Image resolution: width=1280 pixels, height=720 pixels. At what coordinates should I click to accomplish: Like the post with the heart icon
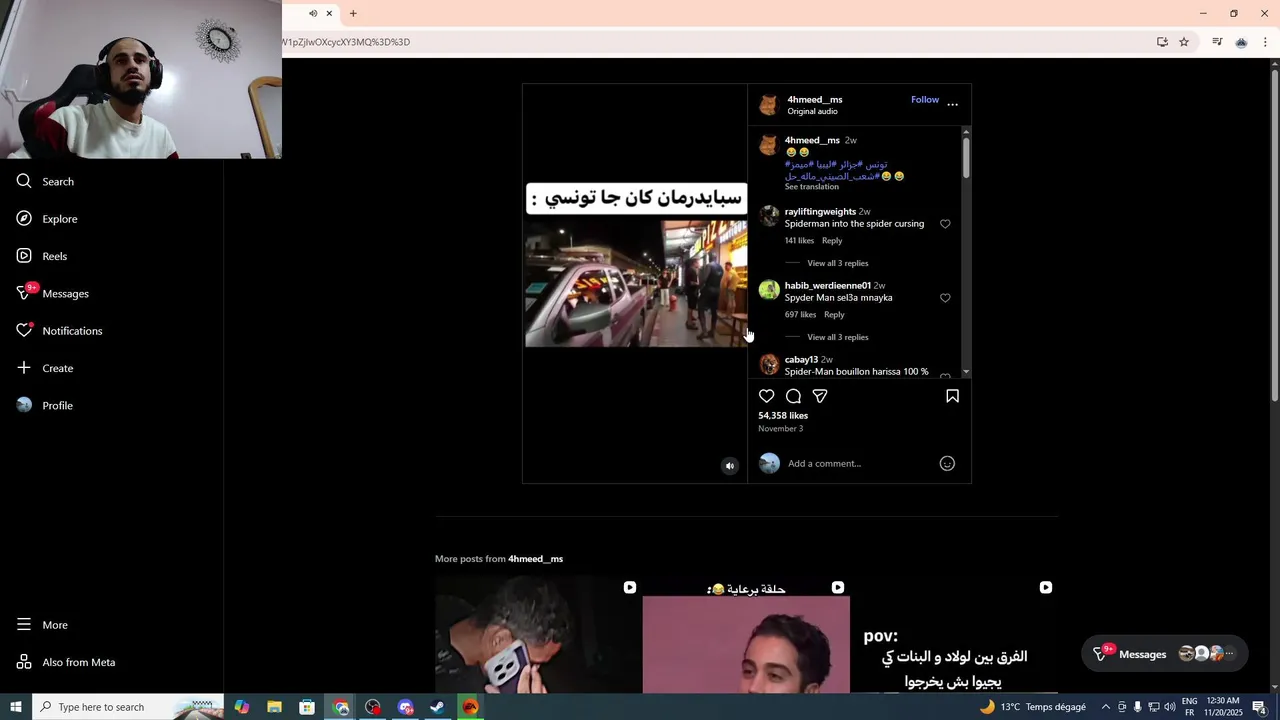(x=767, y=396)
